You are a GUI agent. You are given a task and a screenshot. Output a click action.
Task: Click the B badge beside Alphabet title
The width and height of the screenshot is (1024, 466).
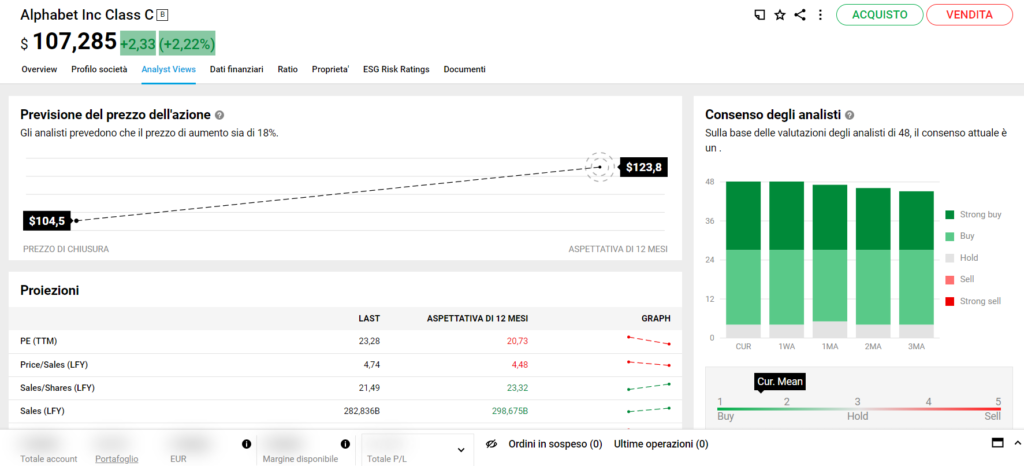[163, 14]
